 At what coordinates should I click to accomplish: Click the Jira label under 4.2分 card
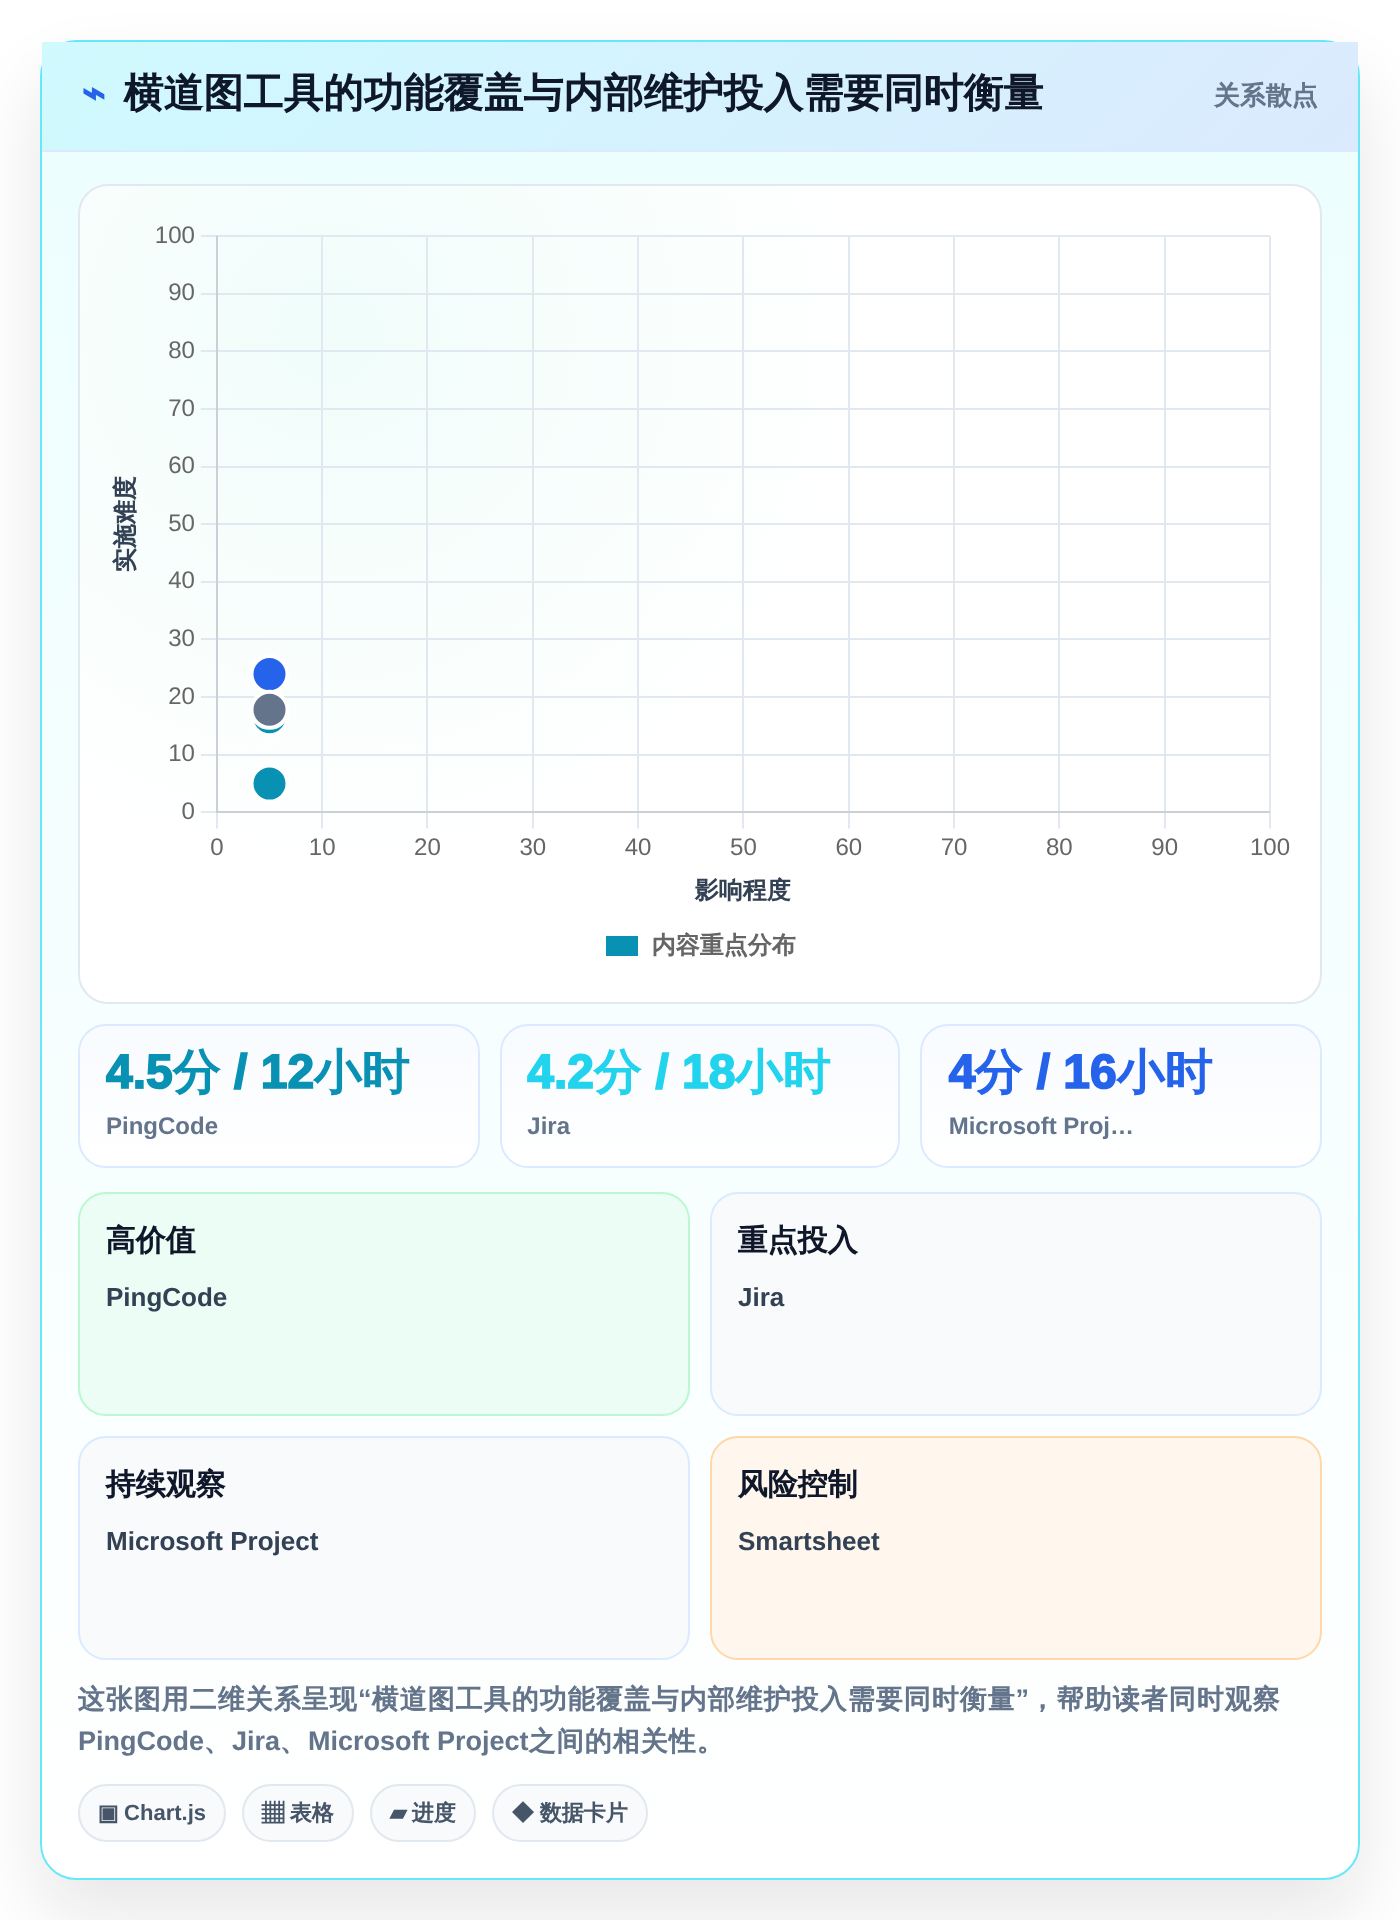tap(549, 1126)
